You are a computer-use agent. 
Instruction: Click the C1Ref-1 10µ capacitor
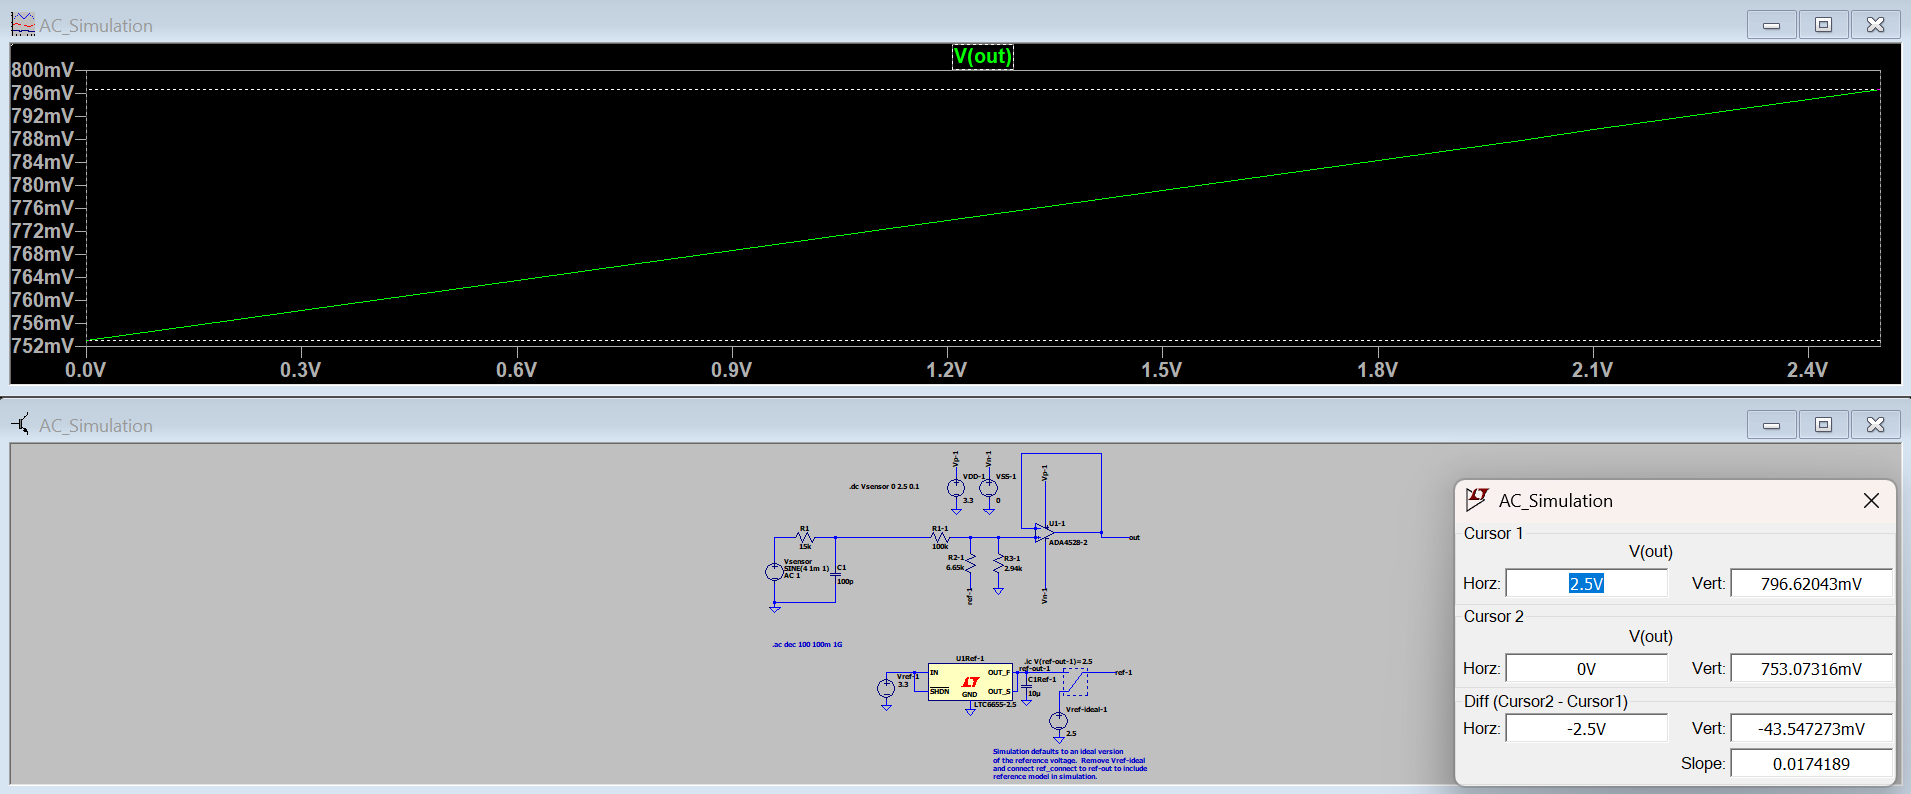1026,685
